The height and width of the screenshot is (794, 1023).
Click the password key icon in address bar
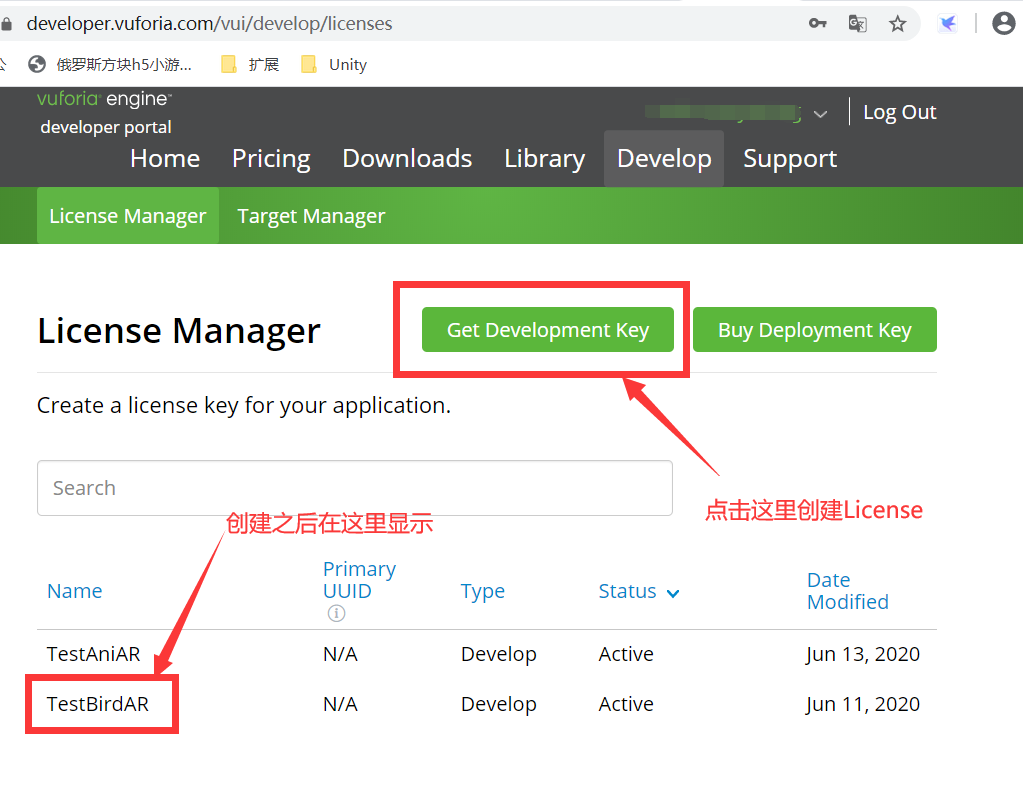click(x=817, y=23)
